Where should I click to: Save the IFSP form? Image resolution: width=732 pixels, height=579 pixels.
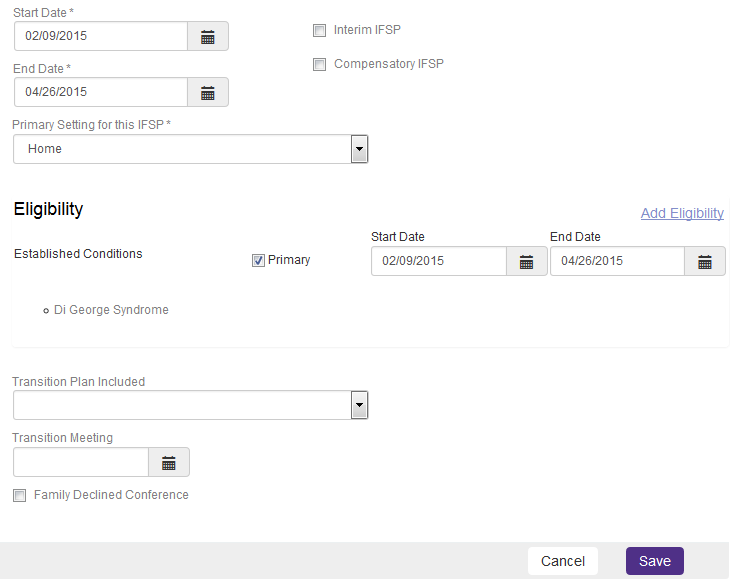point(655,561)
